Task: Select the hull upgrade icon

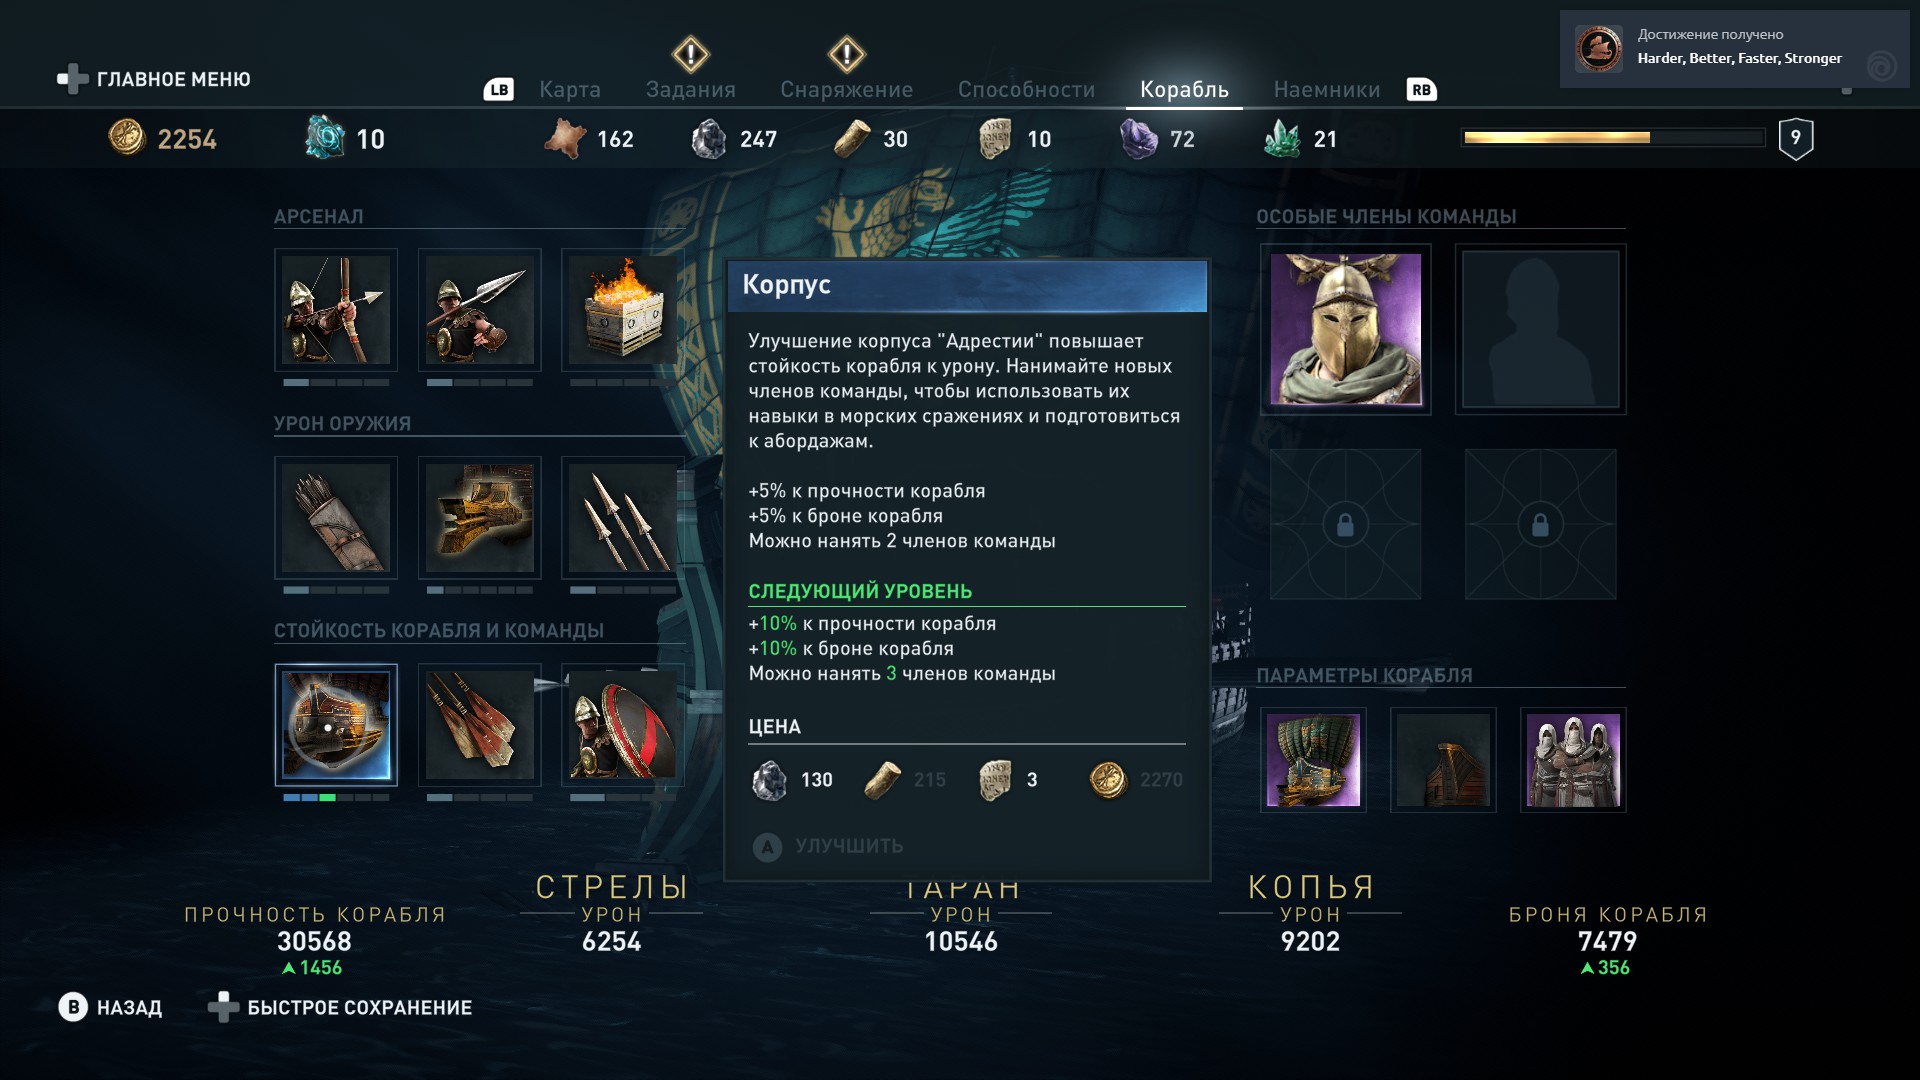Action: coord(336,725)
